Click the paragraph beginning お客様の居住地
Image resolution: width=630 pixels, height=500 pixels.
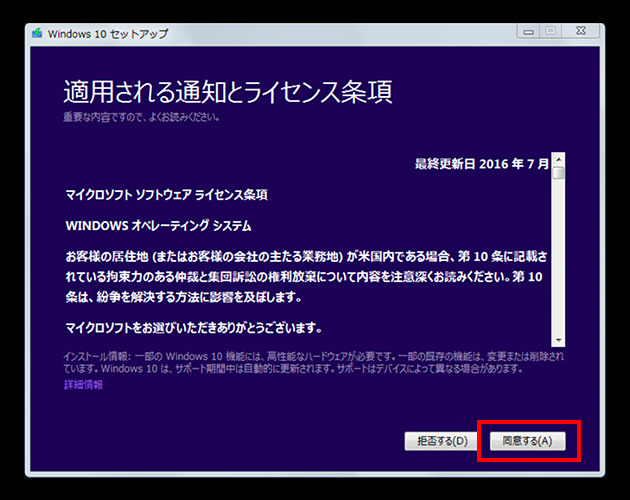tap(306, 277)
